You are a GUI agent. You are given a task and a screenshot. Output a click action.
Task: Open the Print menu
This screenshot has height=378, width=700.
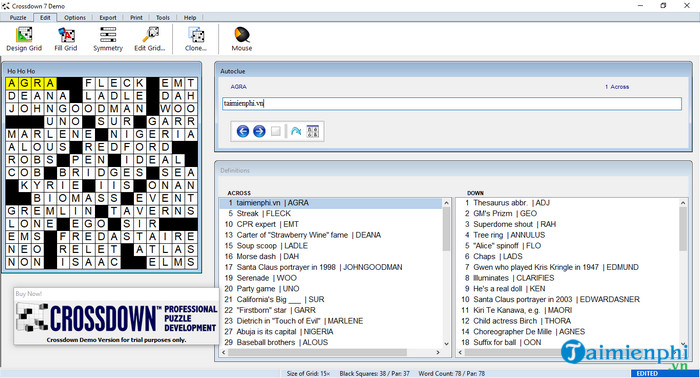pyautogui.click(x=136, y=17)
